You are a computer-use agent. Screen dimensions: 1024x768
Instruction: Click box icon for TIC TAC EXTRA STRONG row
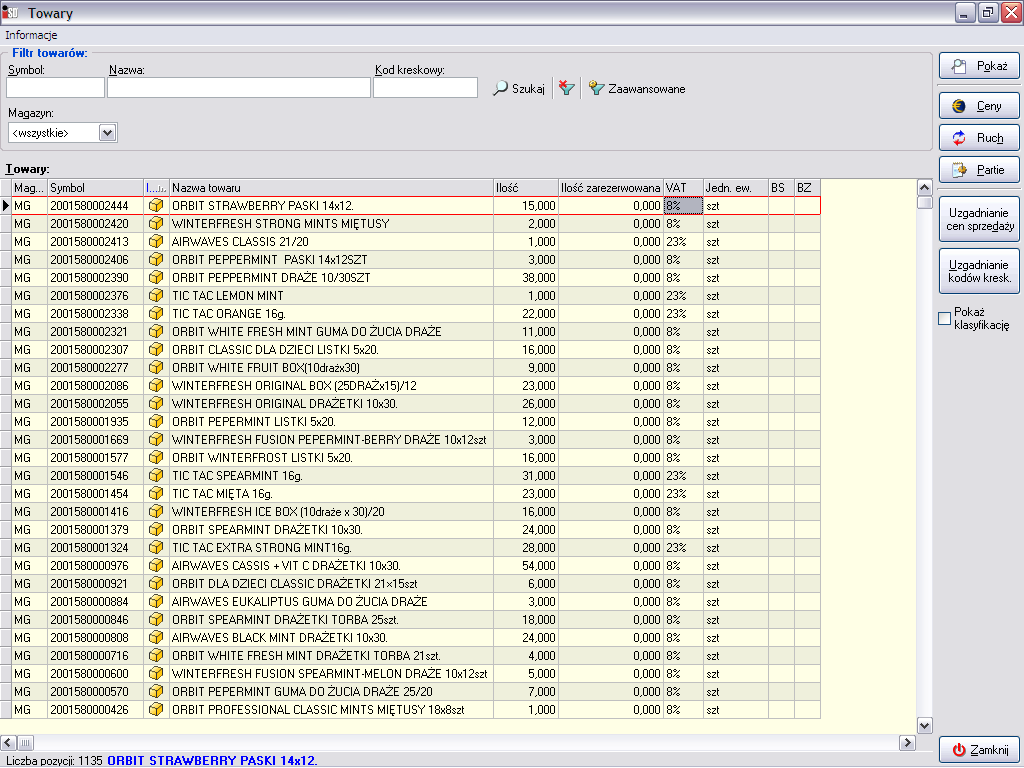156,547
